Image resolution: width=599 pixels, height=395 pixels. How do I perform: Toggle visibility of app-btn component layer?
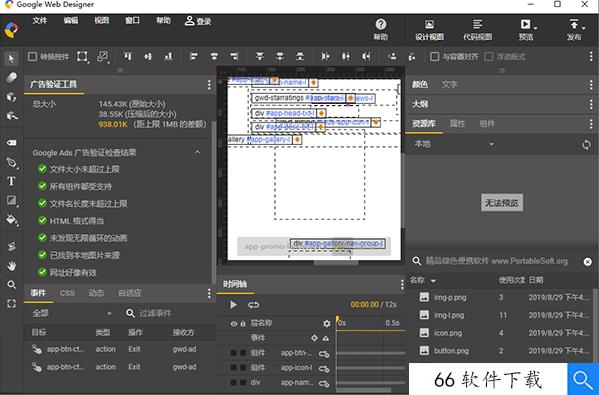pyautogui.click(x=233, y=353)
